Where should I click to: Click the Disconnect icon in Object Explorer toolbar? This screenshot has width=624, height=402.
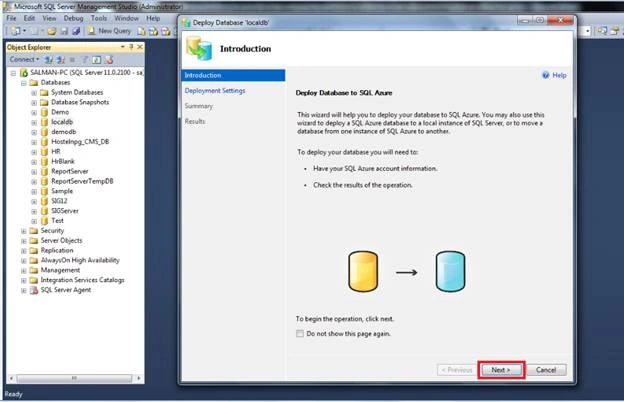[61, 60]
